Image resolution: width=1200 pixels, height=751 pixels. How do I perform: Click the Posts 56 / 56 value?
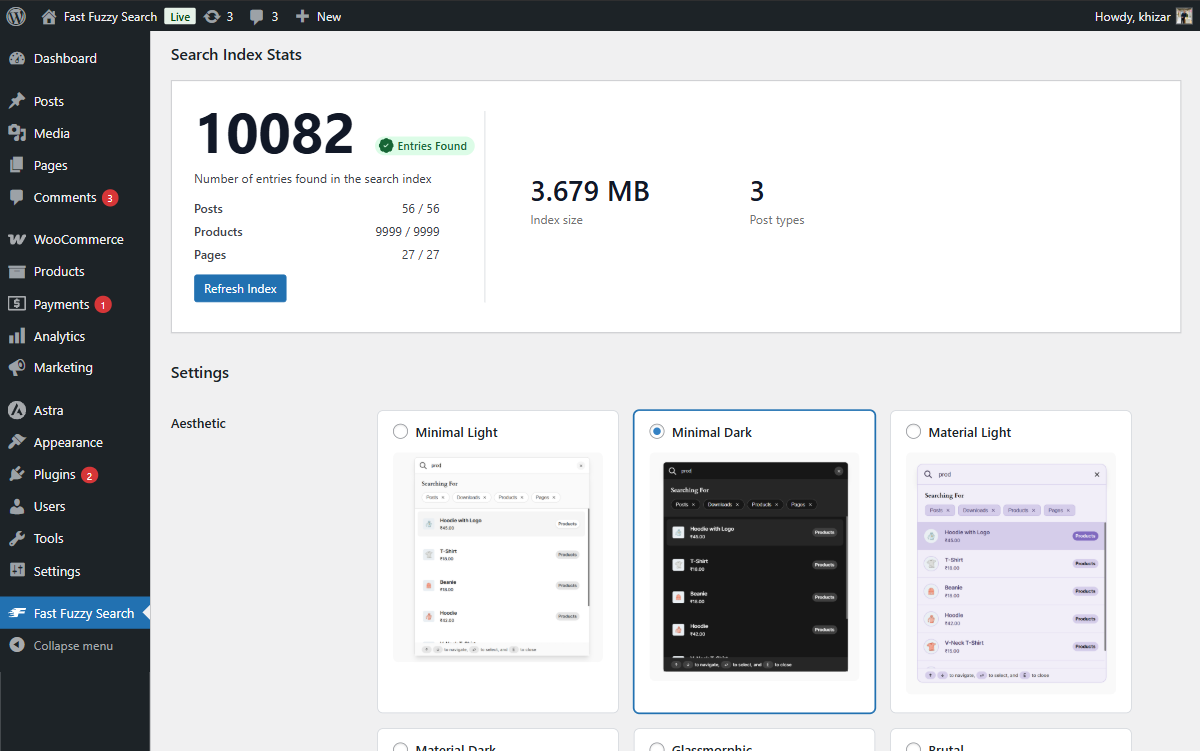pyautogui.click(x=420, y=209)
